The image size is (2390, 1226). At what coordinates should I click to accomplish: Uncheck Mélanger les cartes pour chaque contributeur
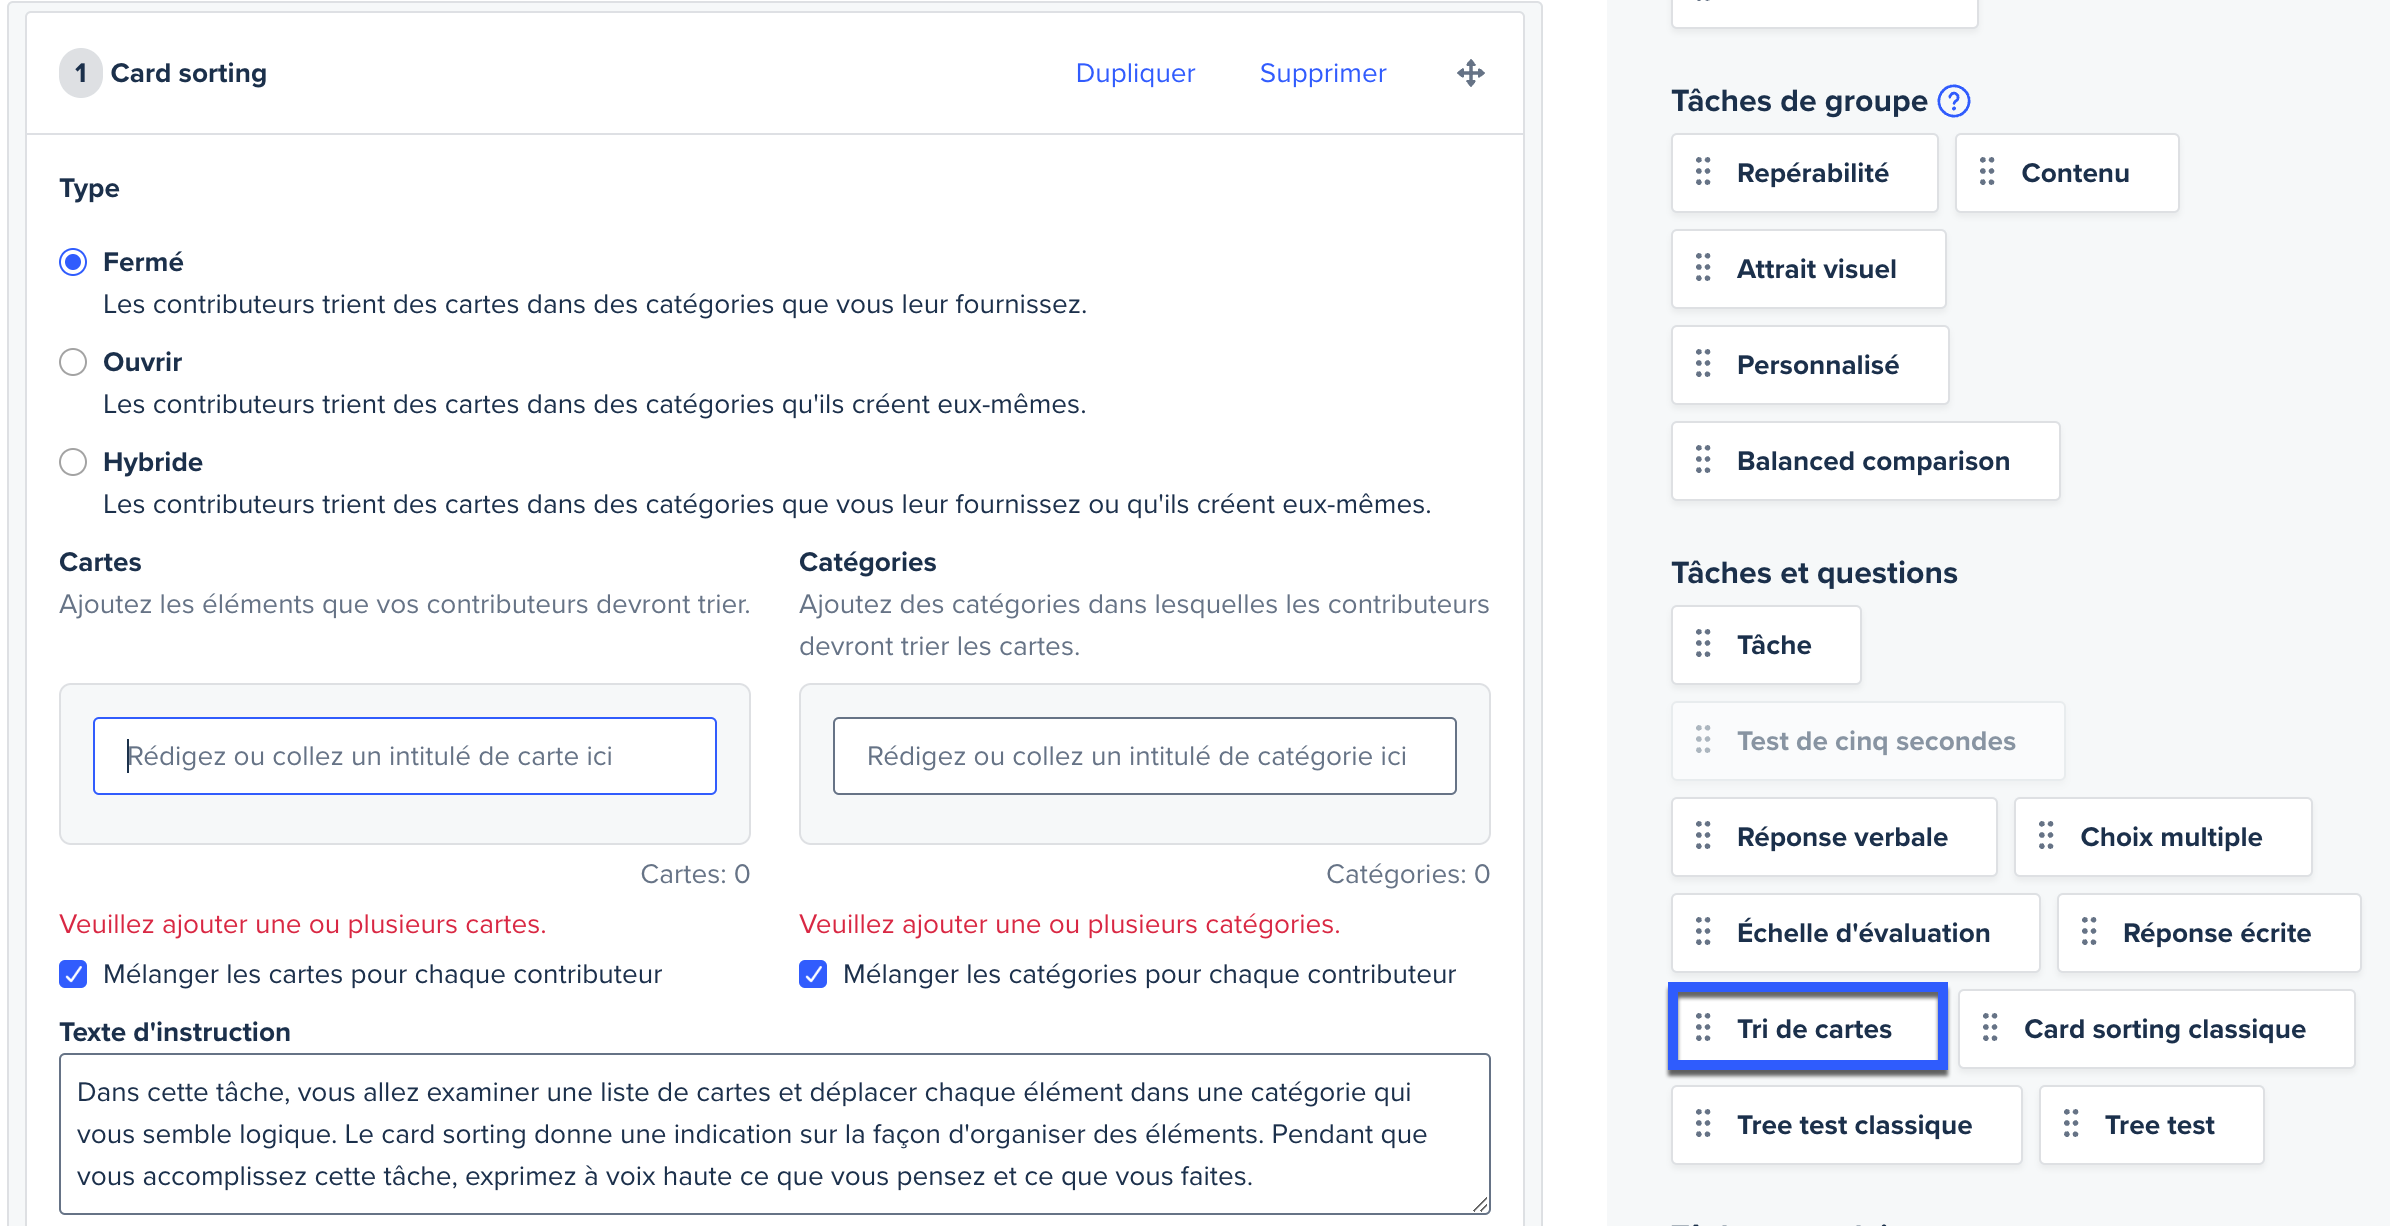73,974
